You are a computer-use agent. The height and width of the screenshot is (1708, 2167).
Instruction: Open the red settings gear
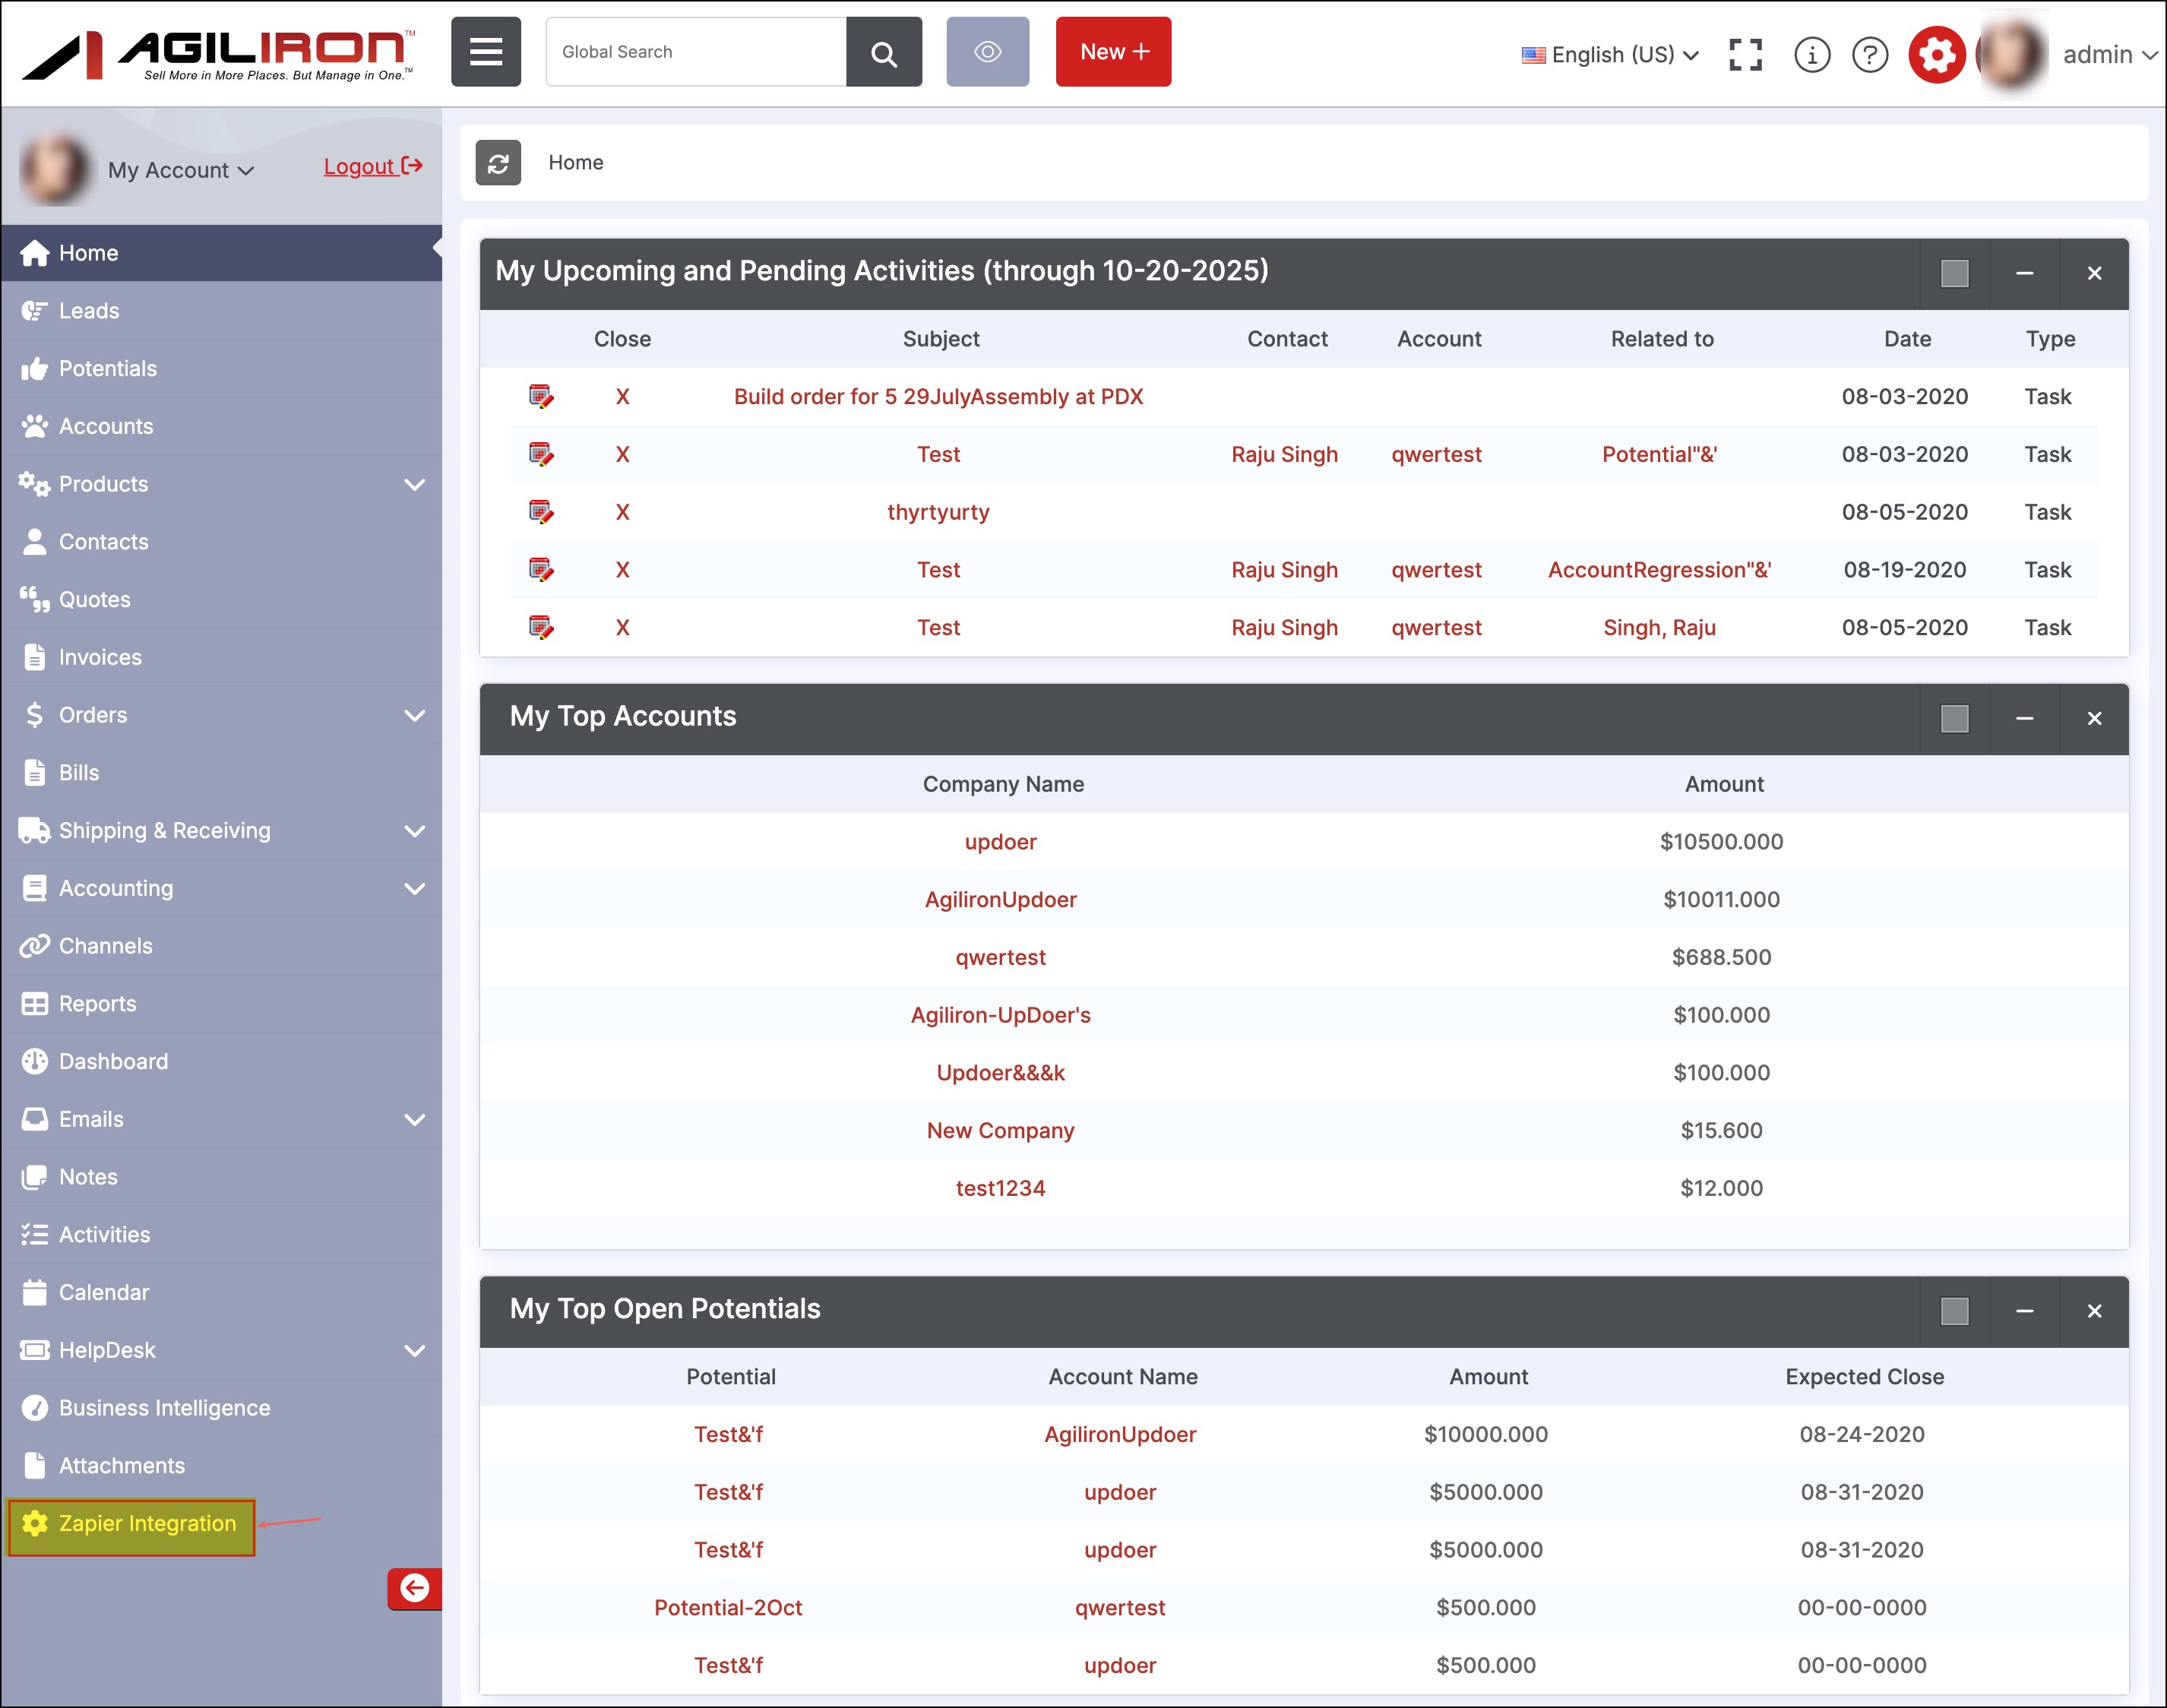(1936, 54)
